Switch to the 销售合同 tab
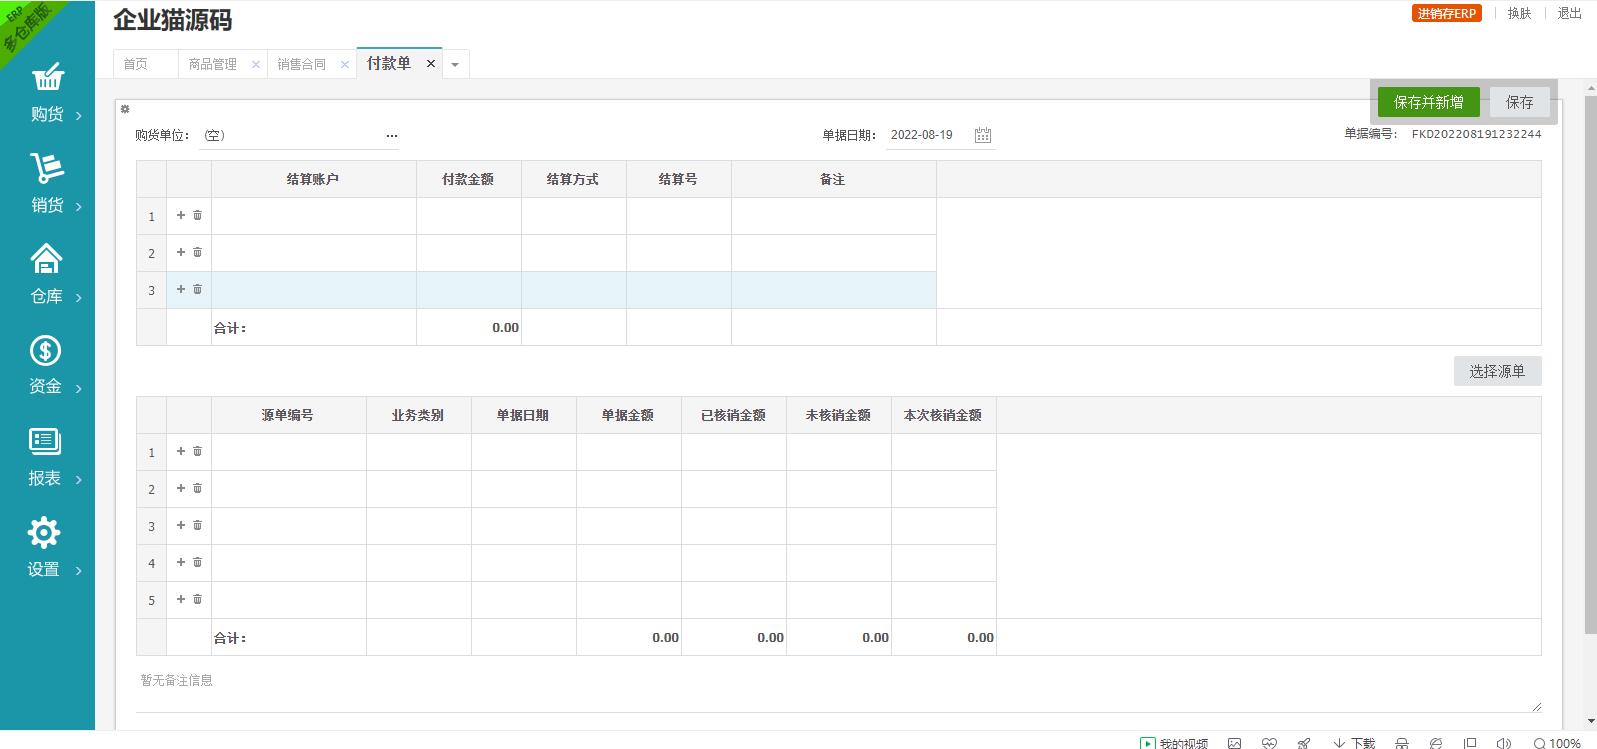This screenshot has height=749, width=1597. tap(301, 64)
